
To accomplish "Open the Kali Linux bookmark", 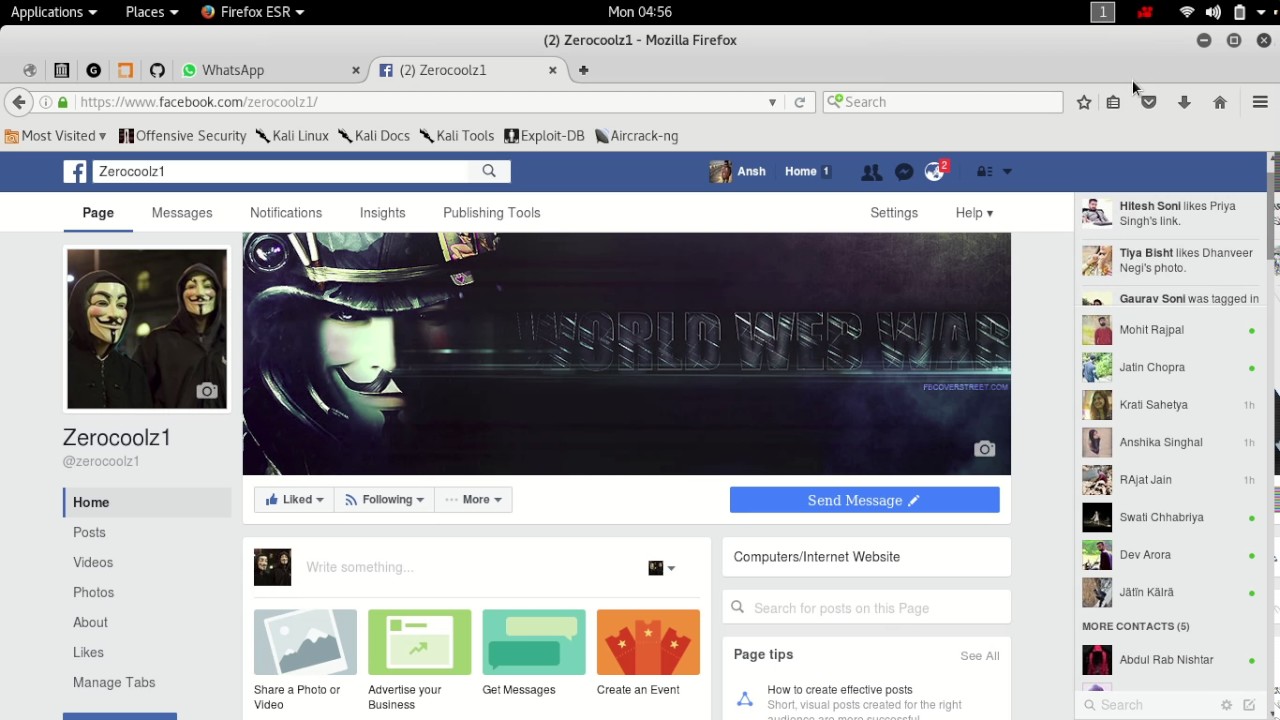I will tap(292, 136).
